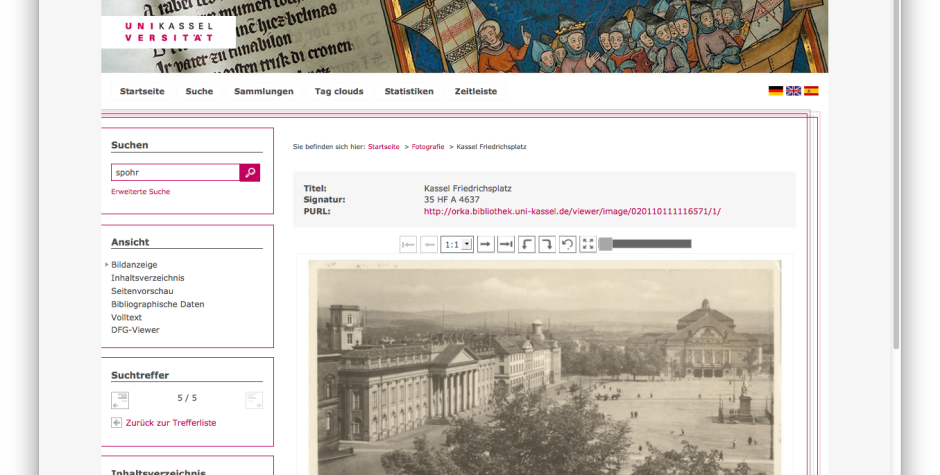Viewport: 940px width, 475px height.
Task: Click the Friedrichsplatz postcard image
Action: pos(544,367)
